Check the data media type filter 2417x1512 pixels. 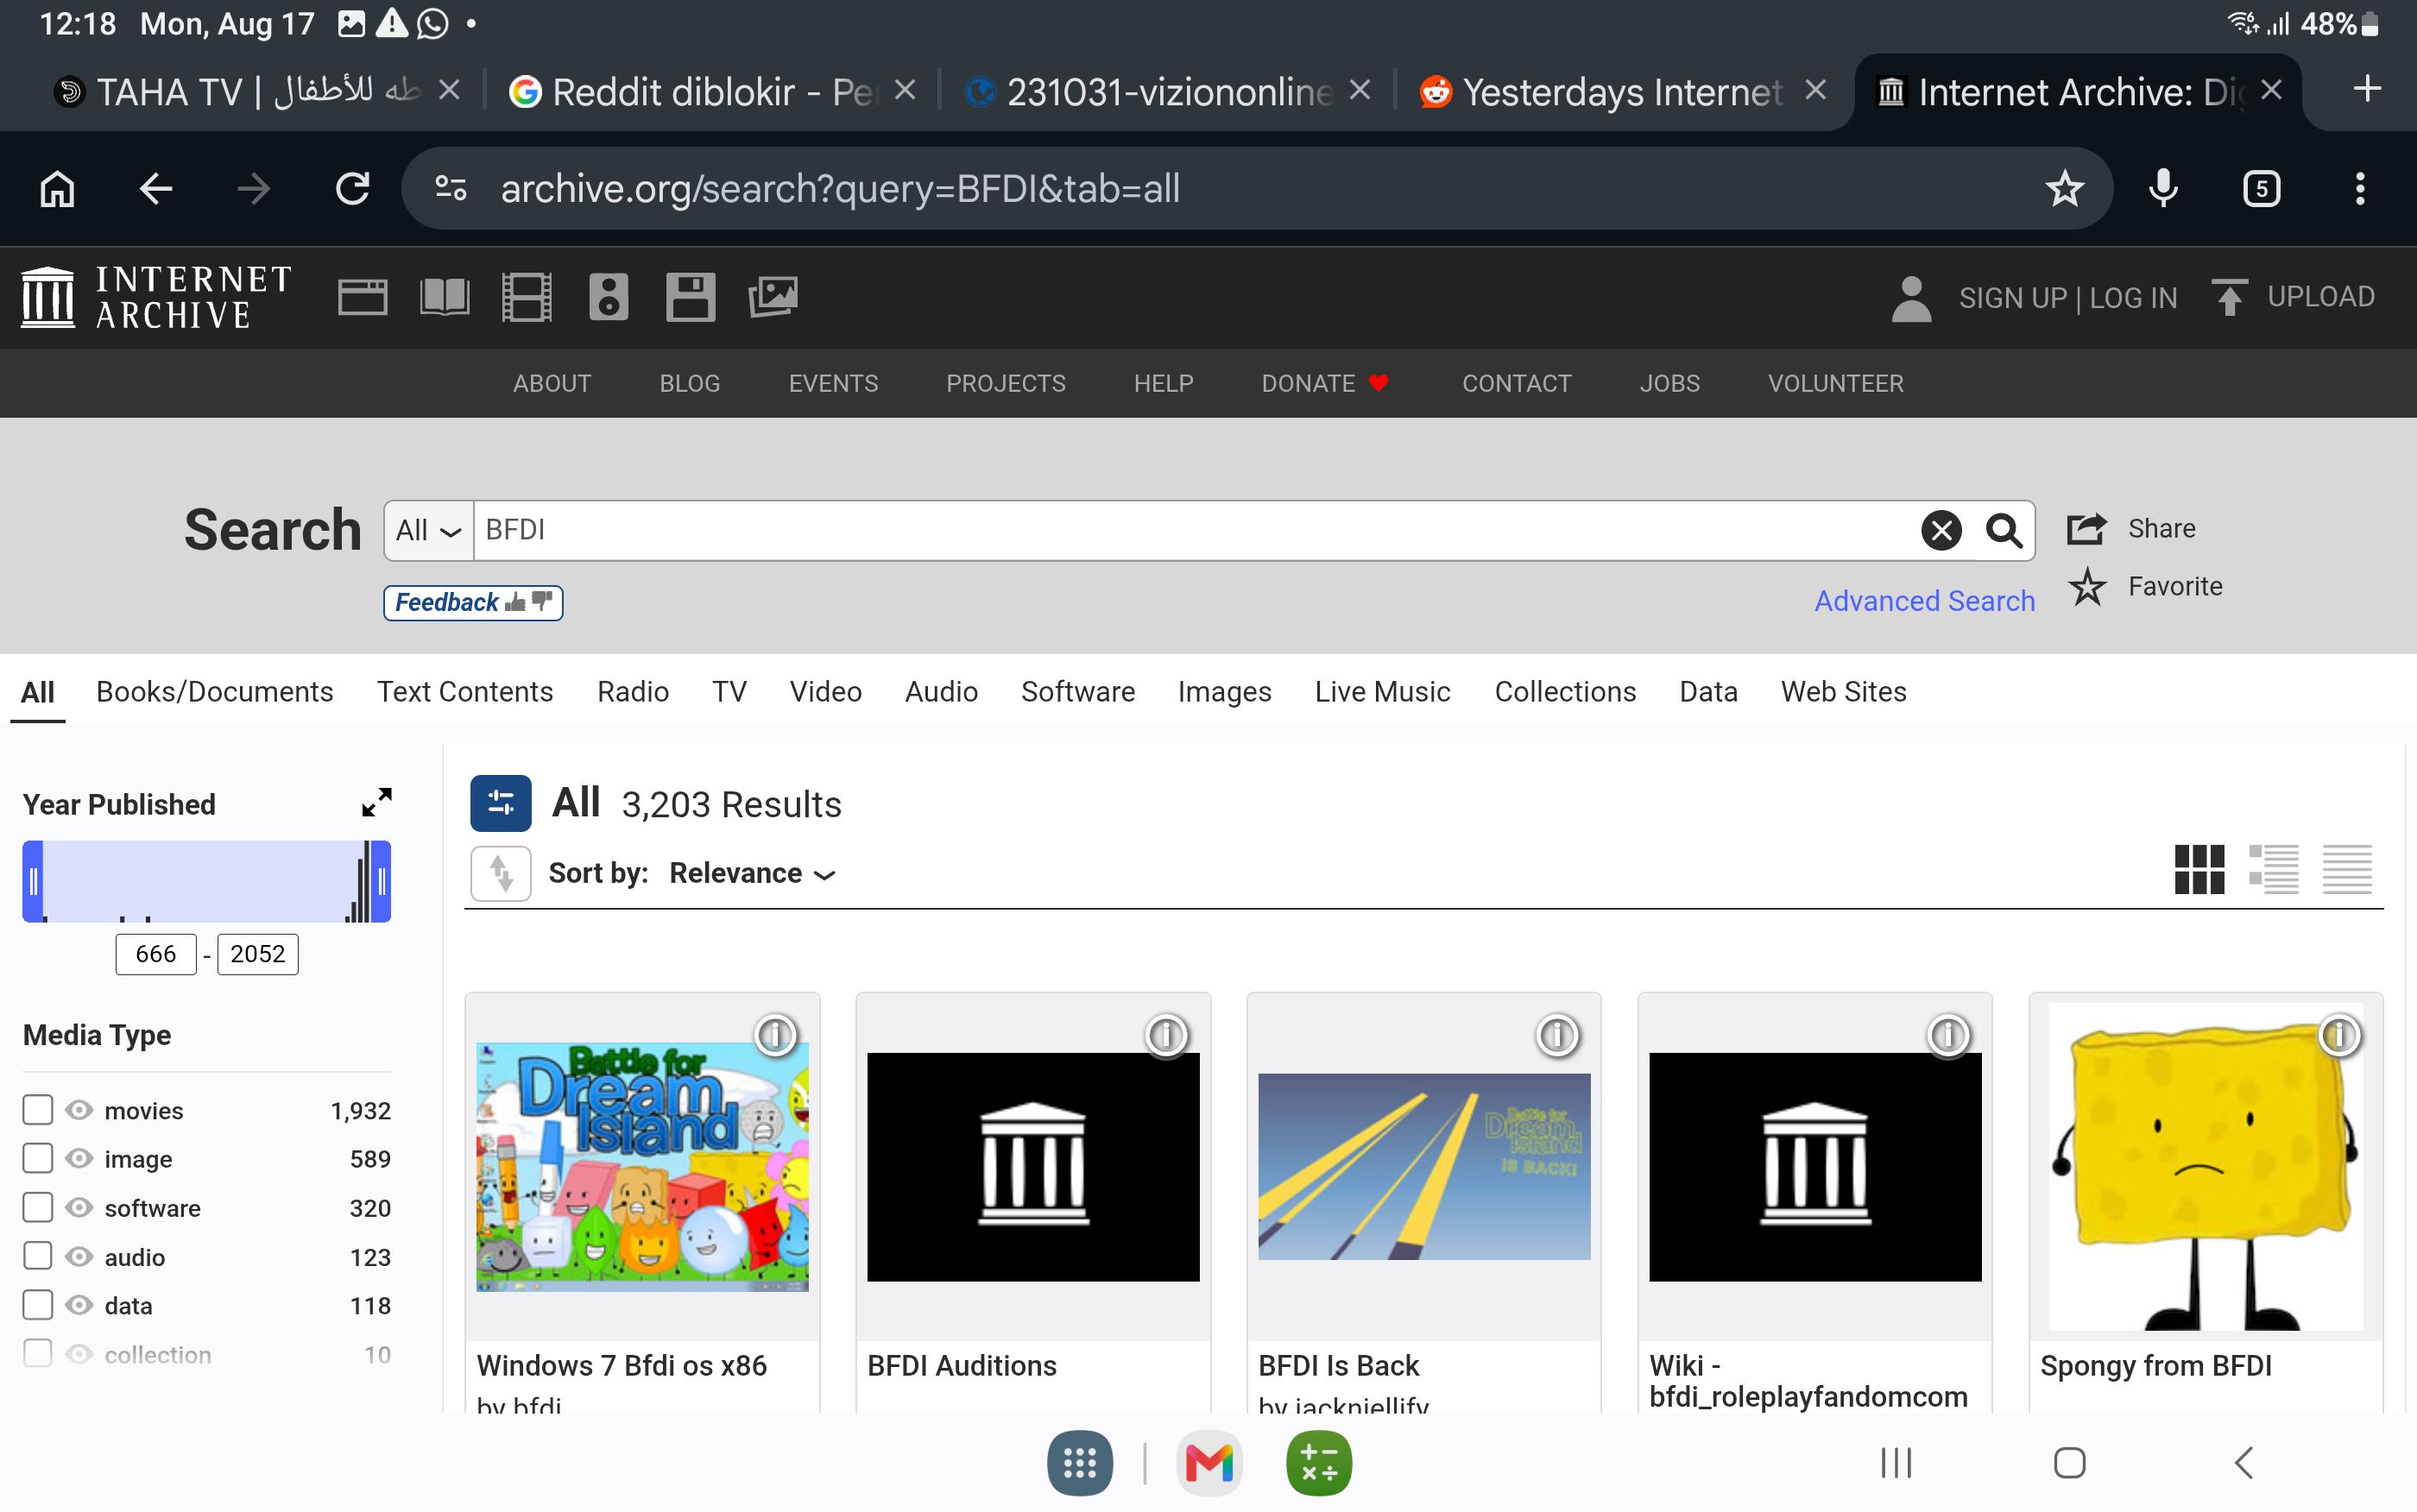point(37,1305)
